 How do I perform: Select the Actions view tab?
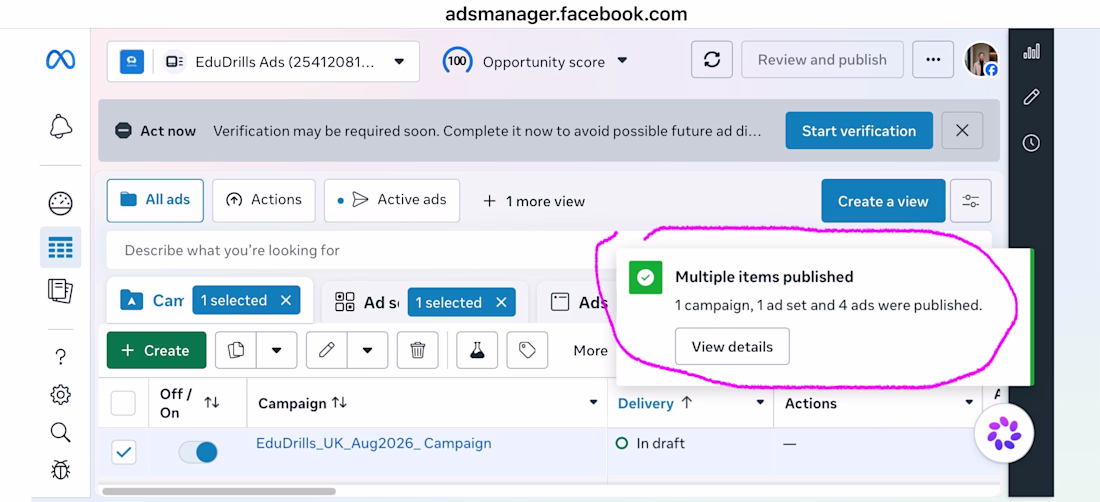pyautogui.click(x=264, y=200)
